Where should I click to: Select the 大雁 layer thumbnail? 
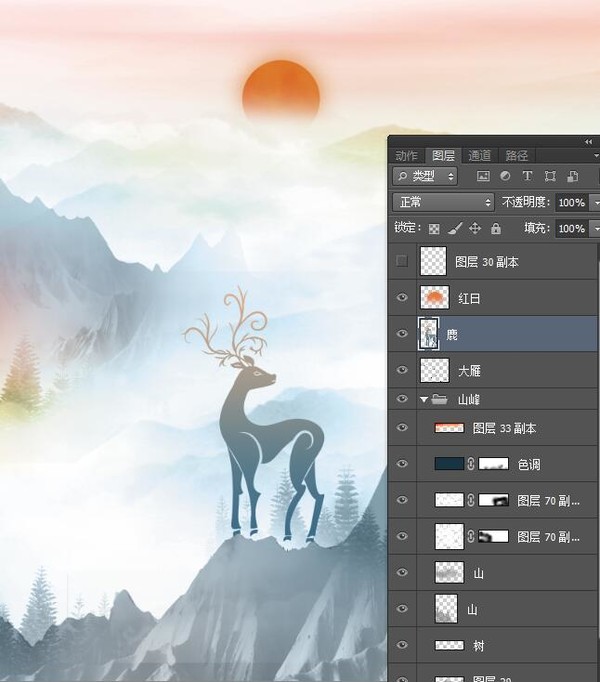[x=434, y=370]
